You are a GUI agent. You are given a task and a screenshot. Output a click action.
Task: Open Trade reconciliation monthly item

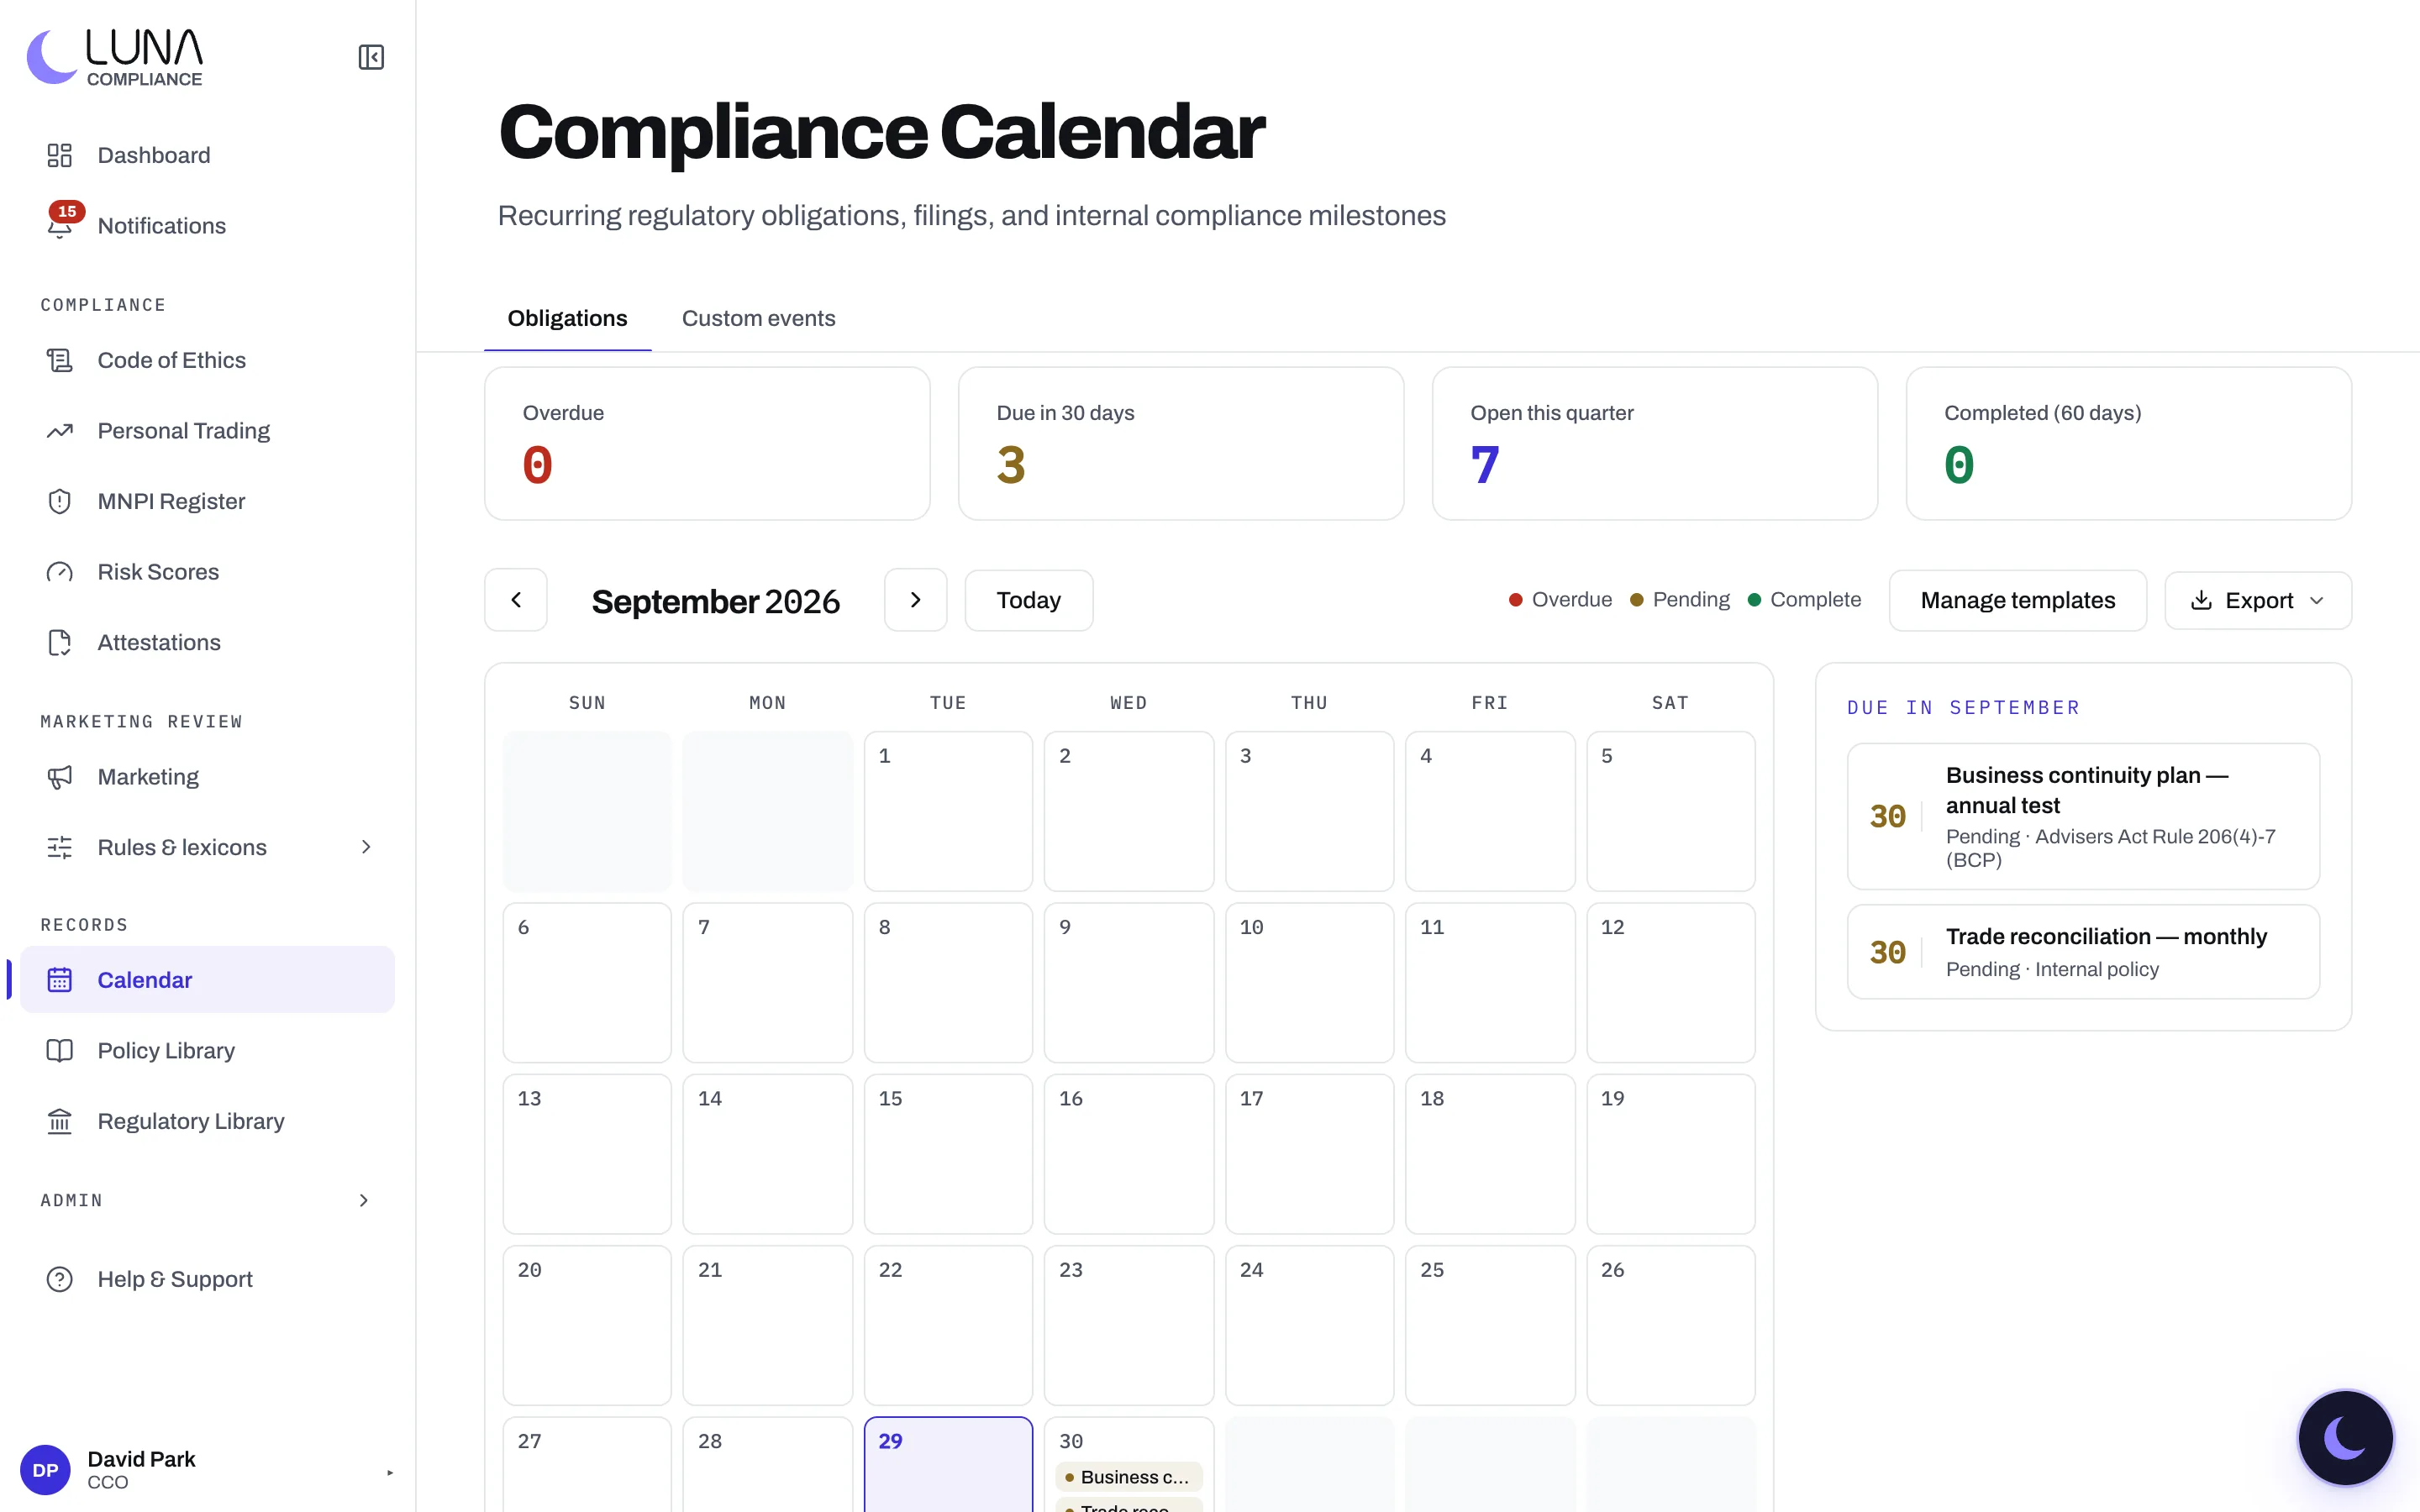(2083, 952)
